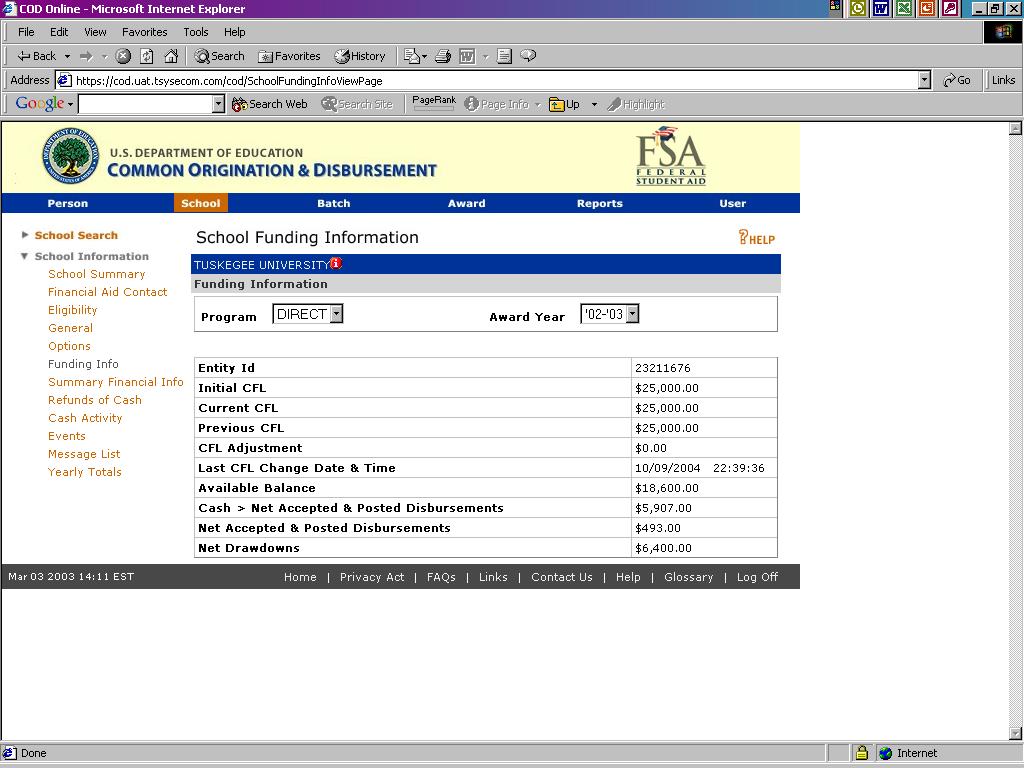The height and width of the screenshot is (768, 1024).
Task: Click the red info icon next to Tuskegee University
Action: coord(336,263)
